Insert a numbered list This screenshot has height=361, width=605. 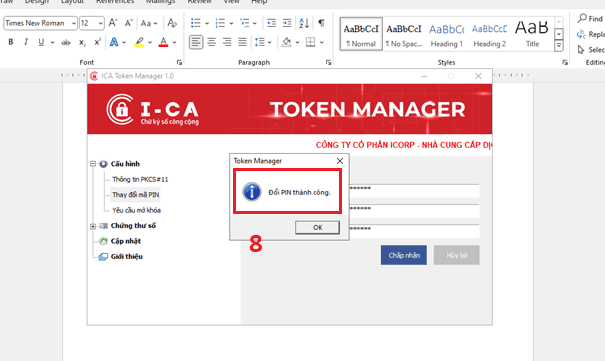pyautogui.click(x=220, y=23)
